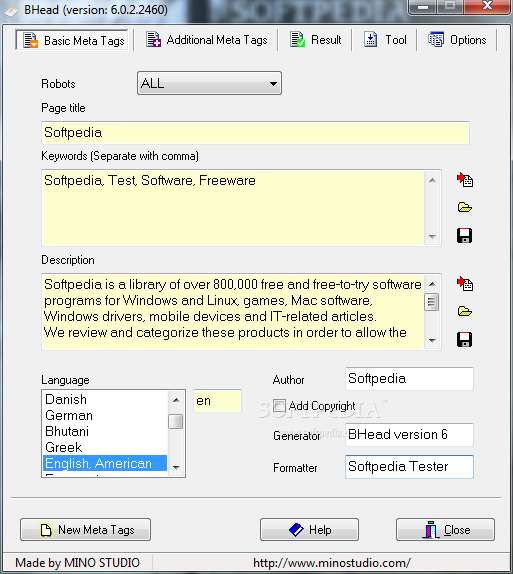The height and width of the screenshot is (574, 513).
Task: Click Keywords scroll down arrow
Action: [432, 236]
